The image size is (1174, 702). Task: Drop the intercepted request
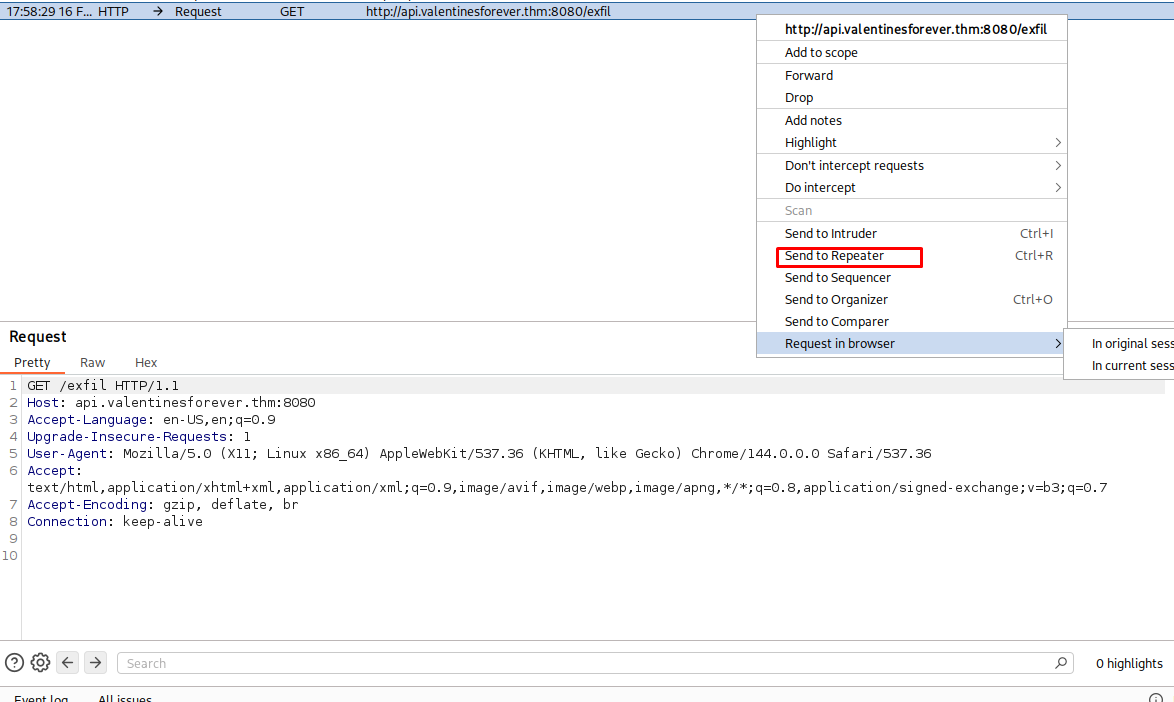pyautogui.click(x=799, y=98)
